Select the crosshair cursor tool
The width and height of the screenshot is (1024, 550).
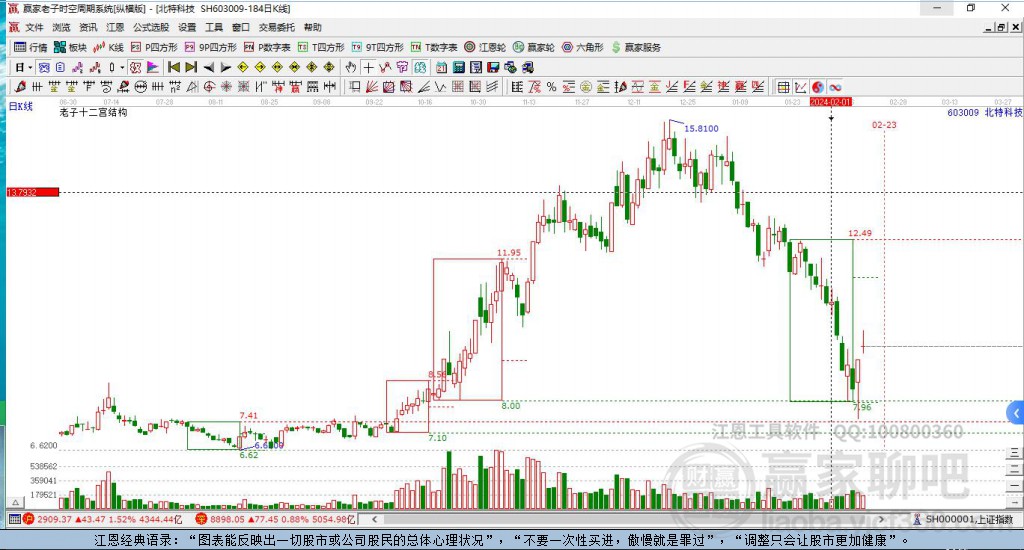tap(369, 67)
